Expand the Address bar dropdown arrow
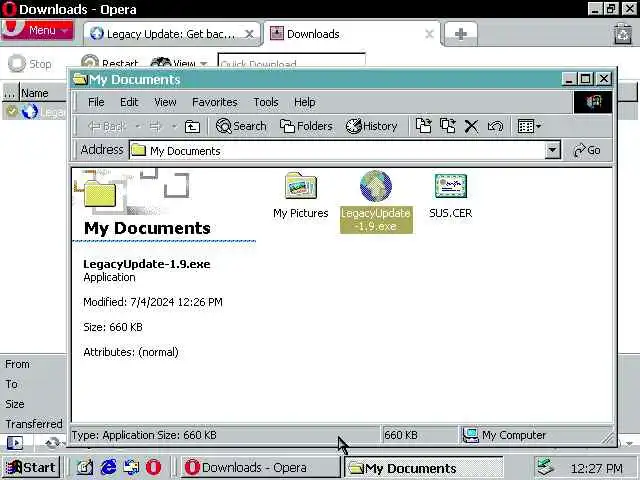 pos(552,150)
